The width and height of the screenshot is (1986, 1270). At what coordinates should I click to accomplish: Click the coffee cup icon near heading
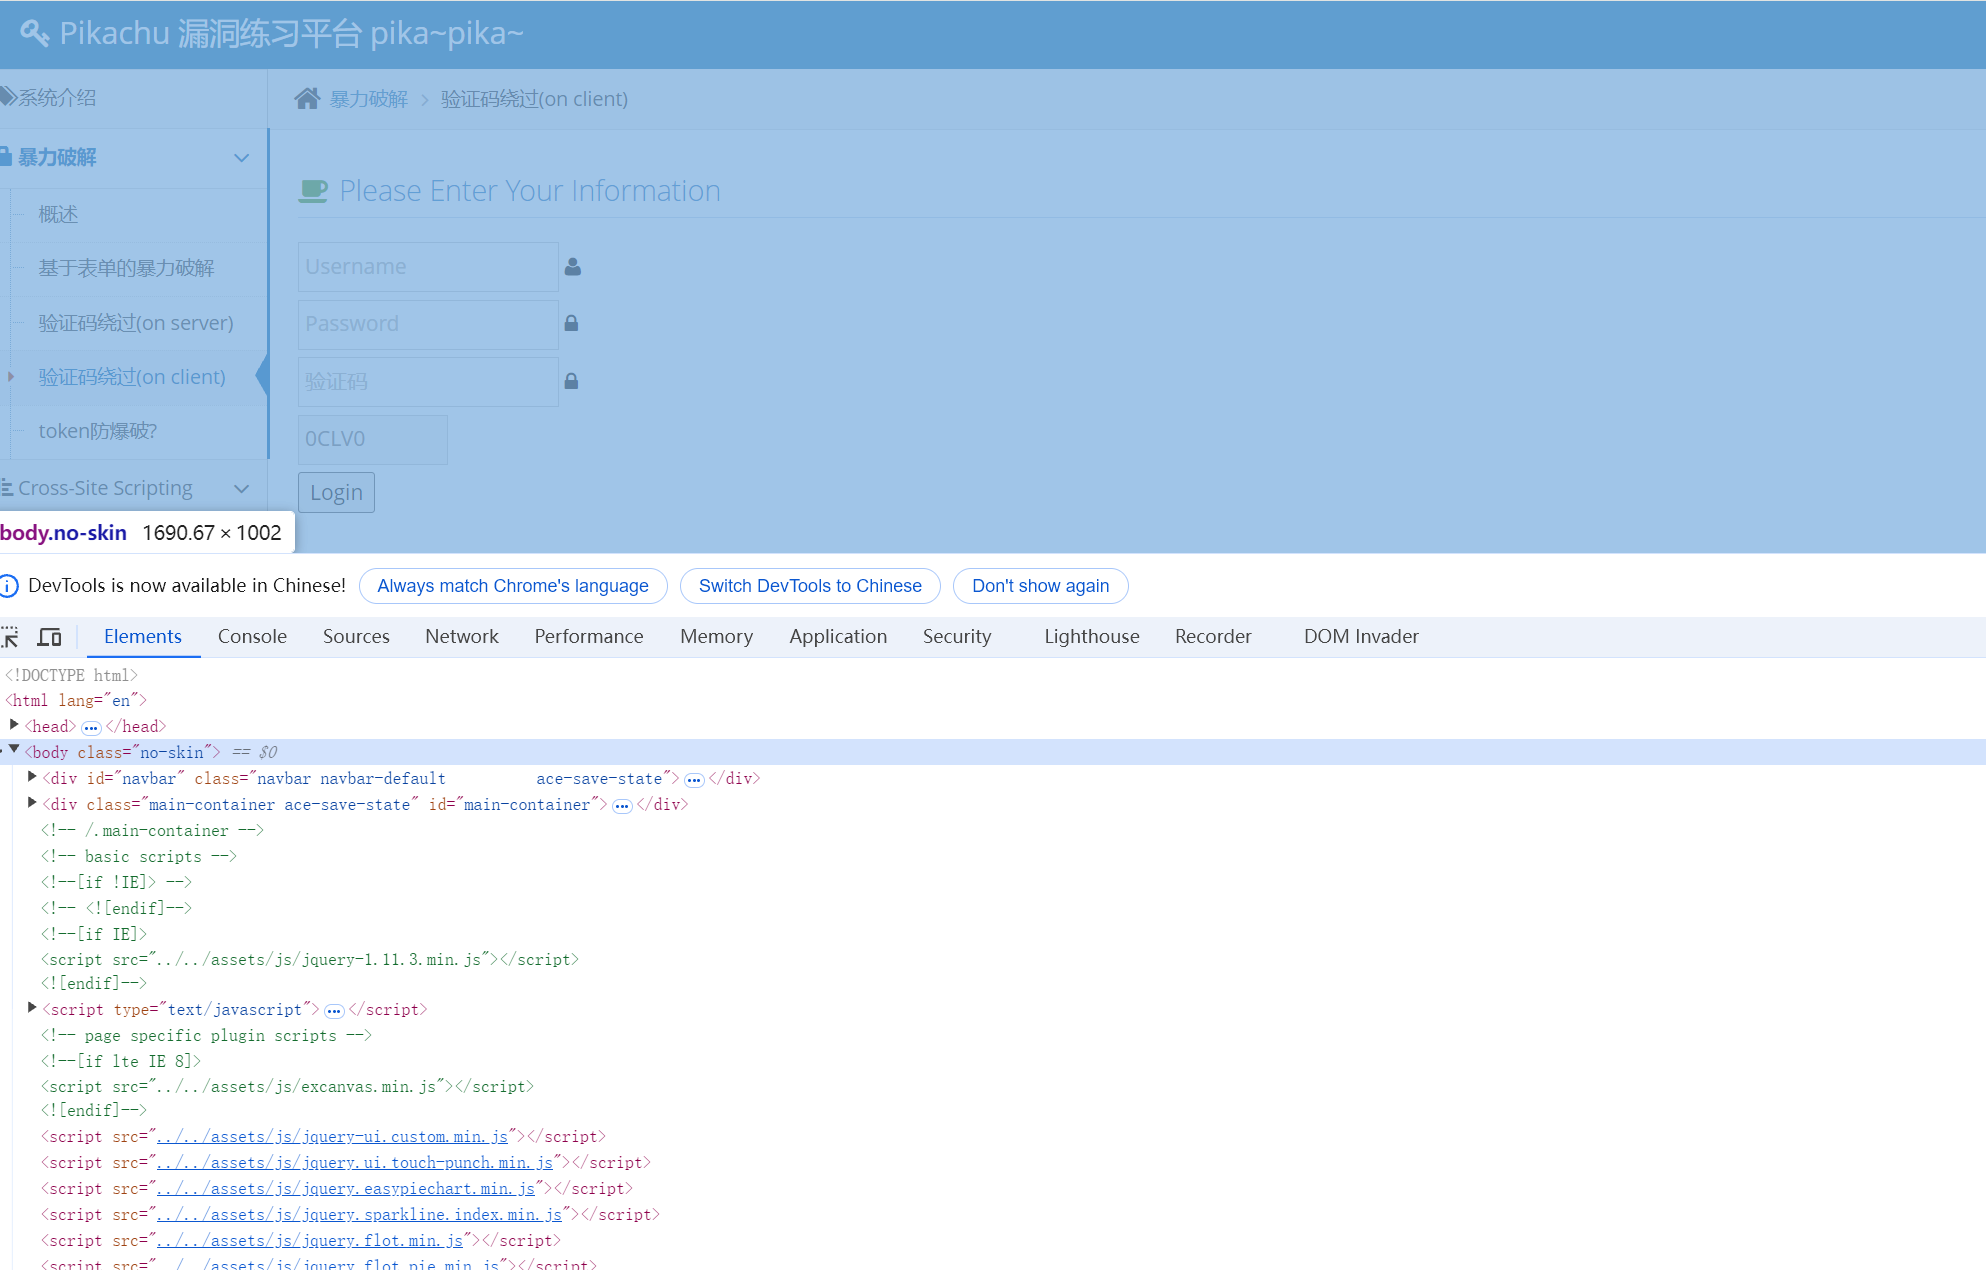point(313,191)
